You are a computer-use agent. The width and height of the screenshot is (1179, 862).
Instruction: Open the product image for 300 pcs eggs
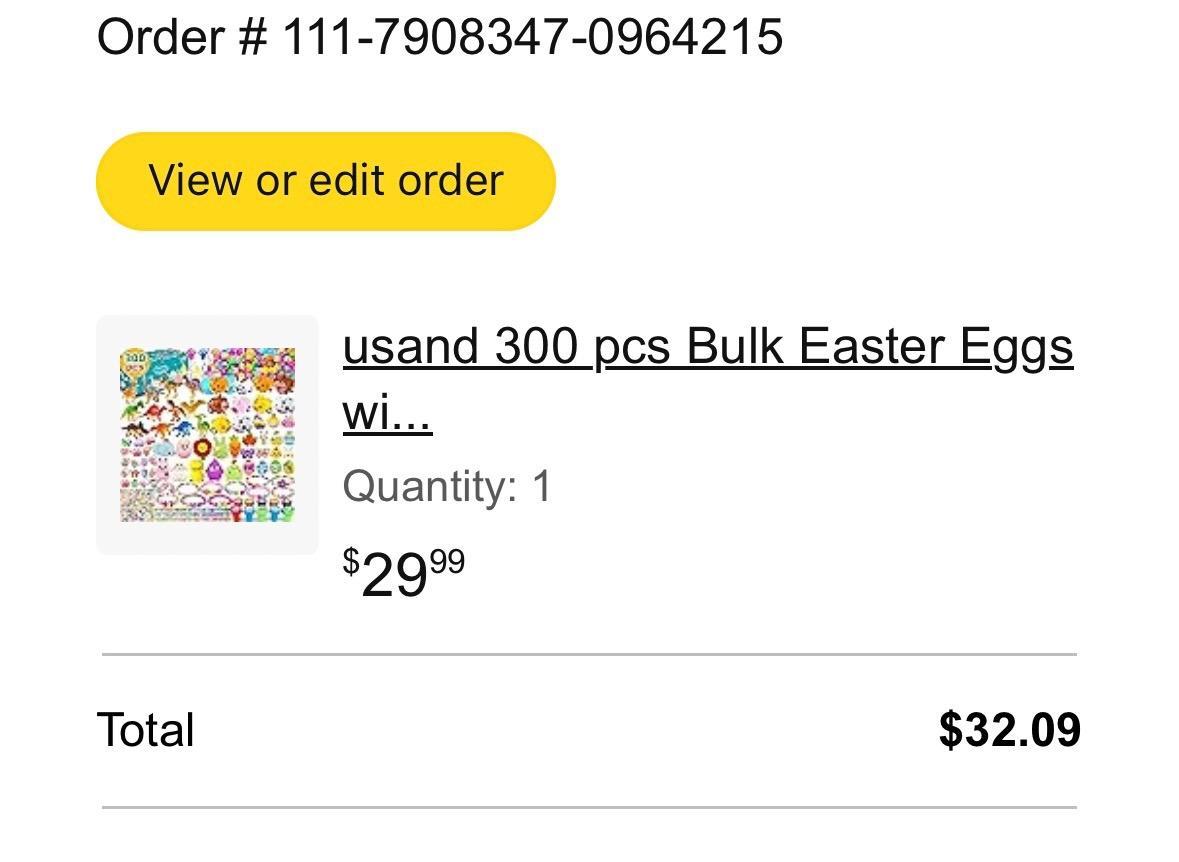(207, 434)
